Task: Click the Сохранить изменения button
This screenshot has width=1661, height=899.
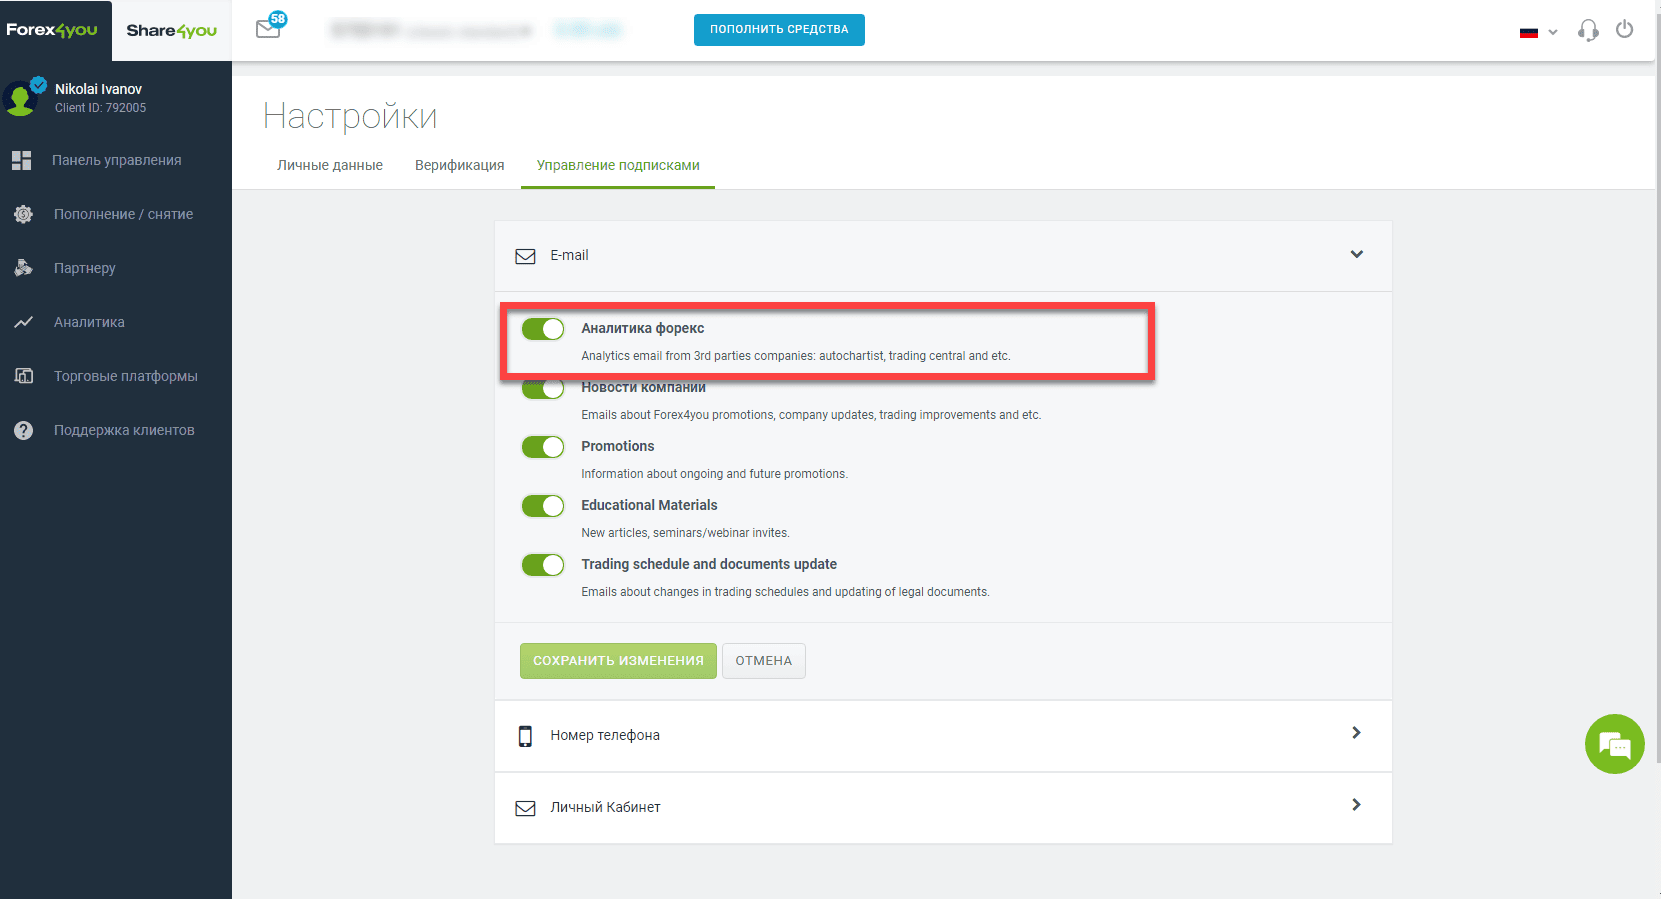Action: click(618, 661)
